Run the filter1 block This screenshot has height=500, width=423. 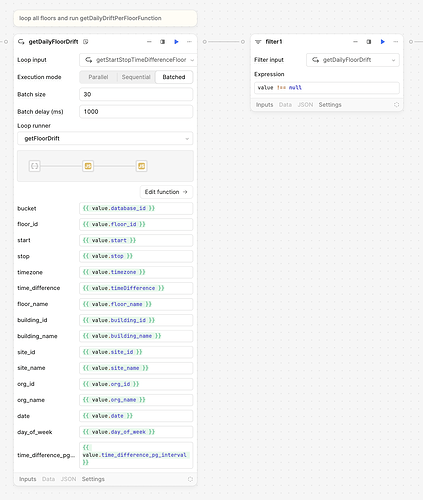[x=383, y=42]
